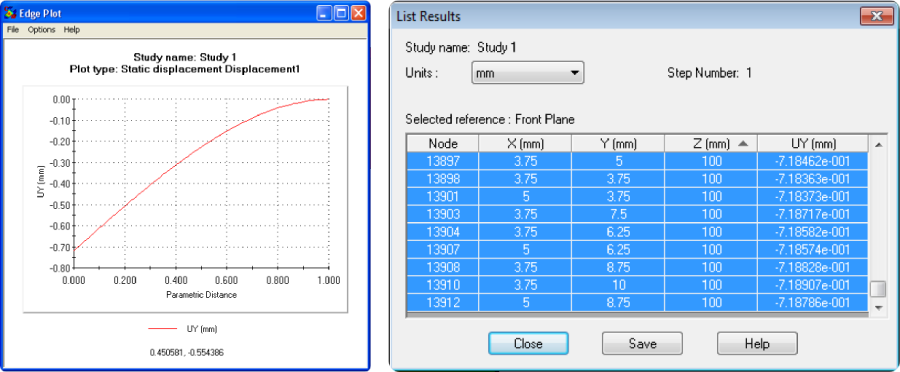
Task: Select the row for node 13898
Action: point(637,179)
